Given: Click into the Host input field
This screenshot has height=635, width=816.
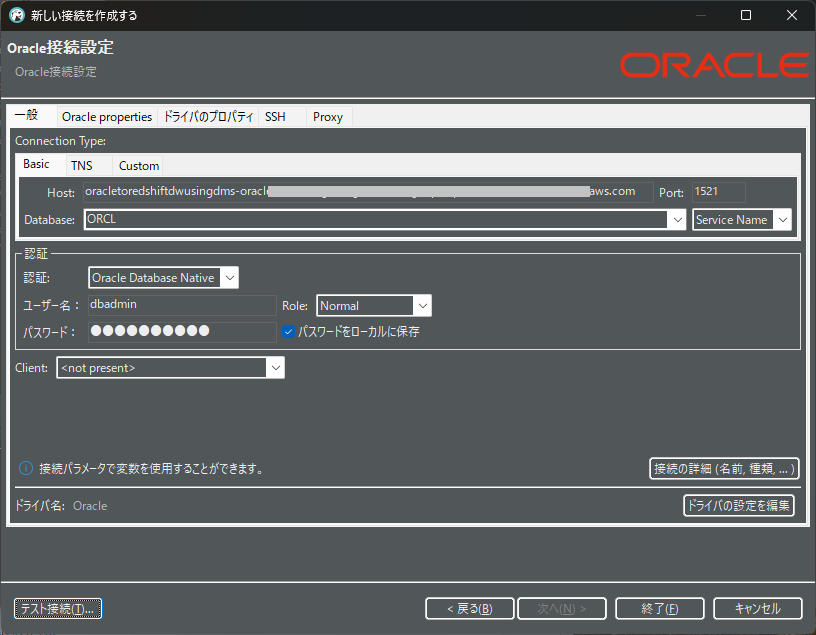Looking at the screenshot, I should coord(368,192).
